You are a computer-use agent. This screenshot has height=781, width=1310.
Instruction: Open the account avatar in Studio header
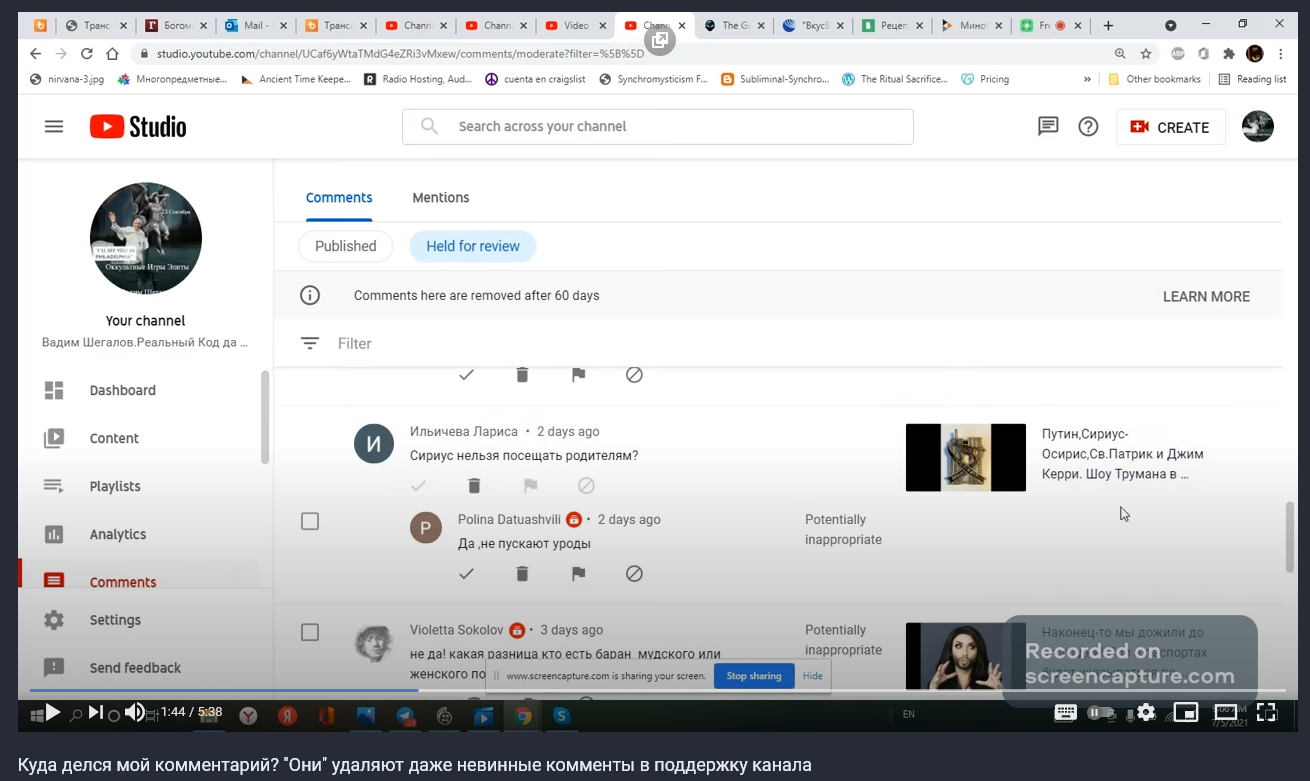coord(1257,126)
